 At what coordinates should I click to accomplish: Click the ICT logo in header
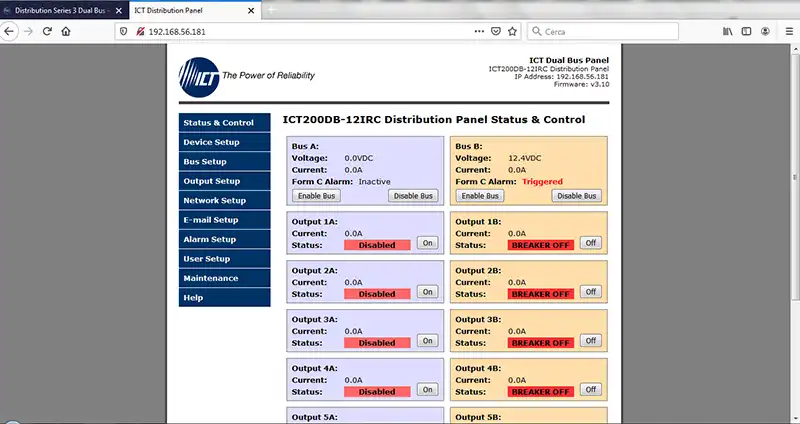[x=199, y=77]
